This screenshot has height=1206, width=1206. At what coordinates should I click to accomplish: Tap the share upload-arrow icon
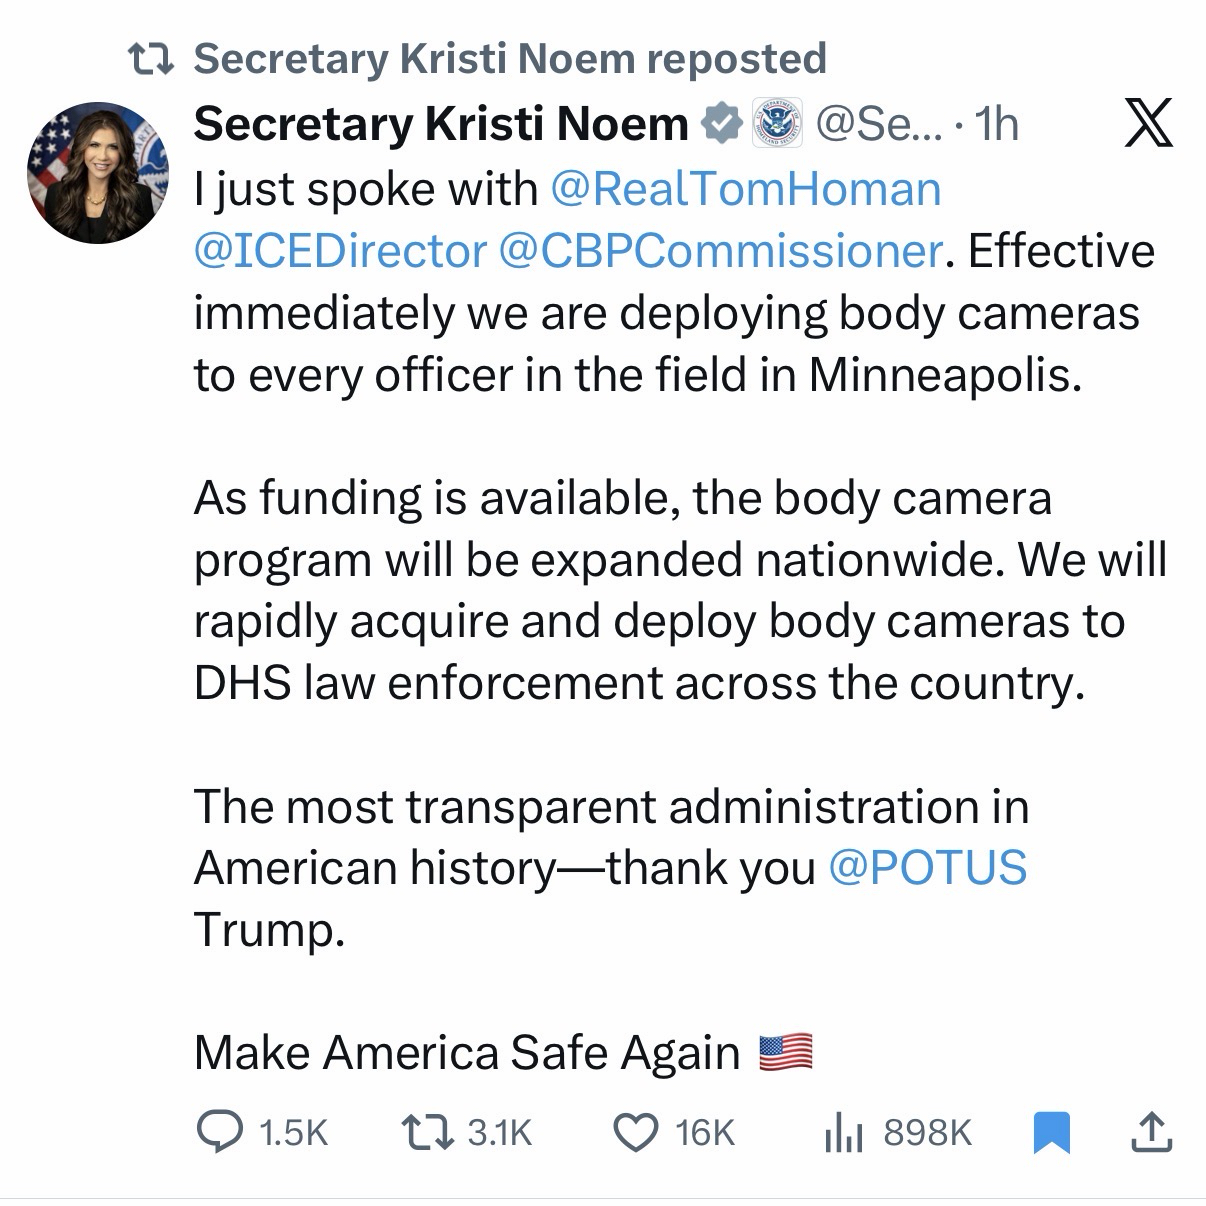(1150, 1132)
